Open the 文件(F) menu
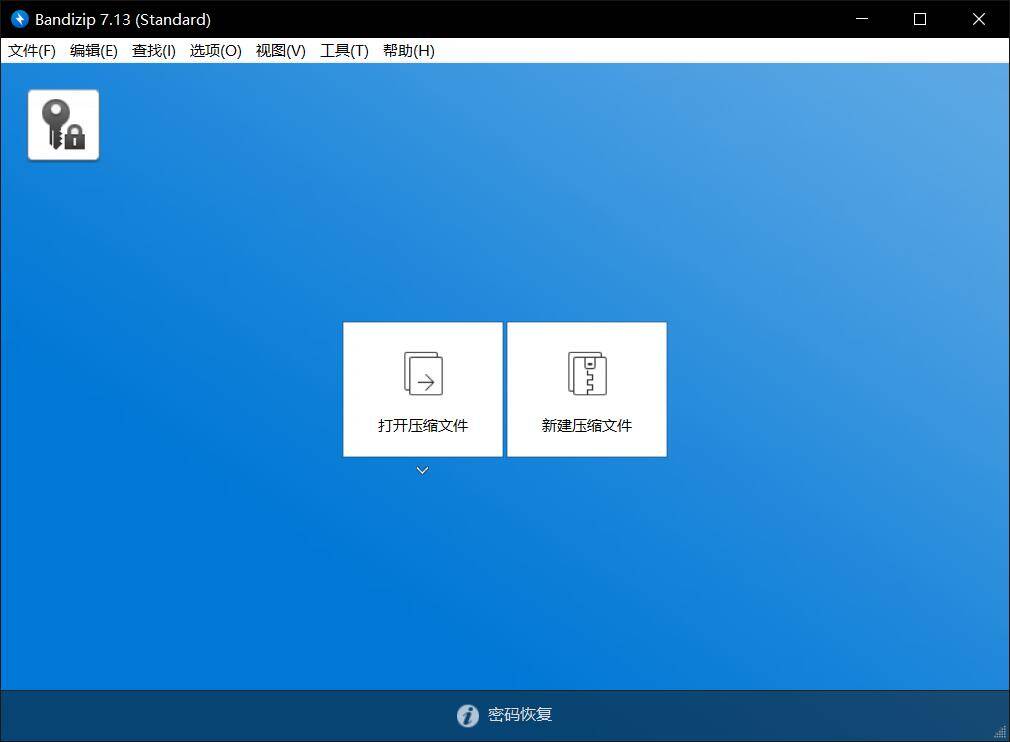The width and height of the screenshot is (1010, 742). [x=32, y=51]
